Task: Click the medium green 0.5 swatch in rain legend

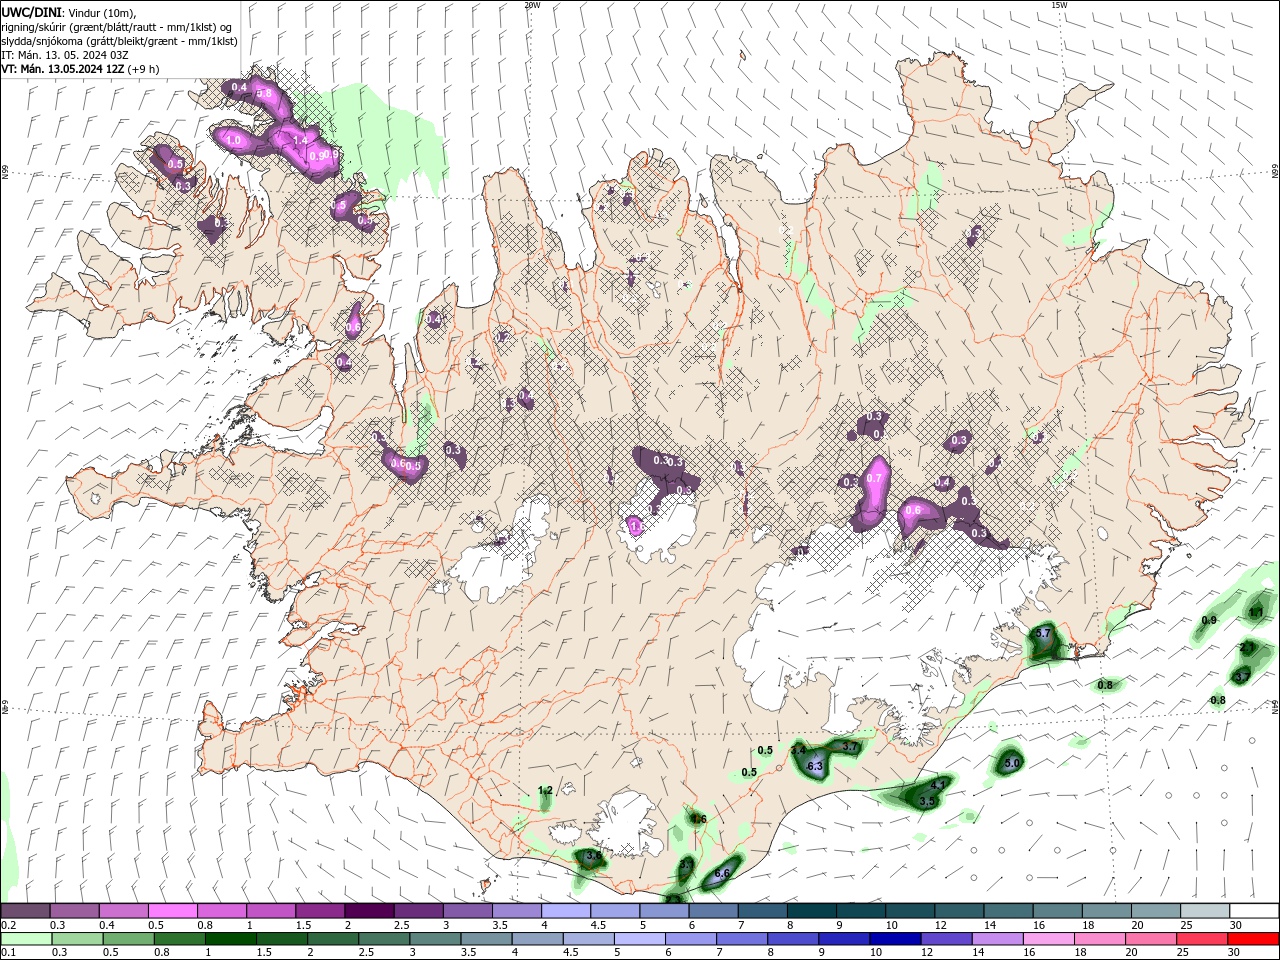Action: tap(127, 939)
